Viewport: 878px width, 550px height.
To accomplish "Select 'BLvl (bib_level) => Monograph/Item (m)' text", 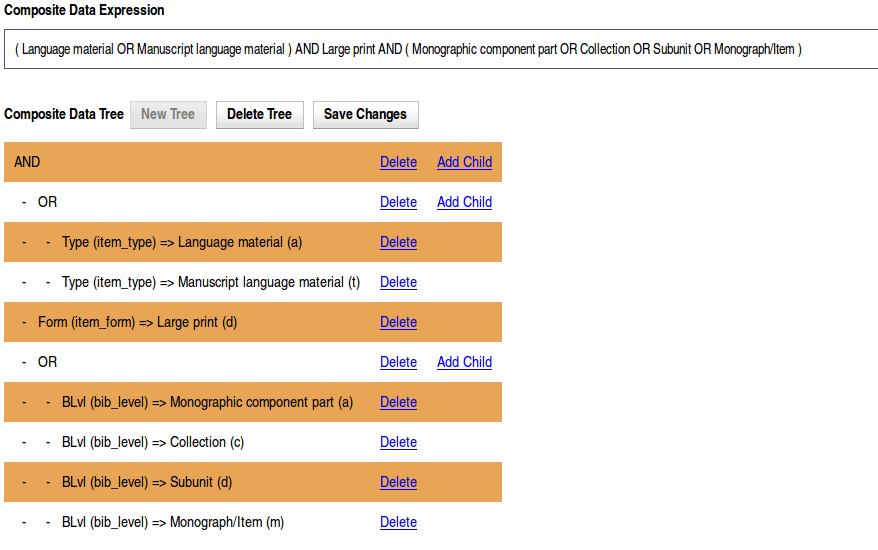I will click(x=173, y=523).
